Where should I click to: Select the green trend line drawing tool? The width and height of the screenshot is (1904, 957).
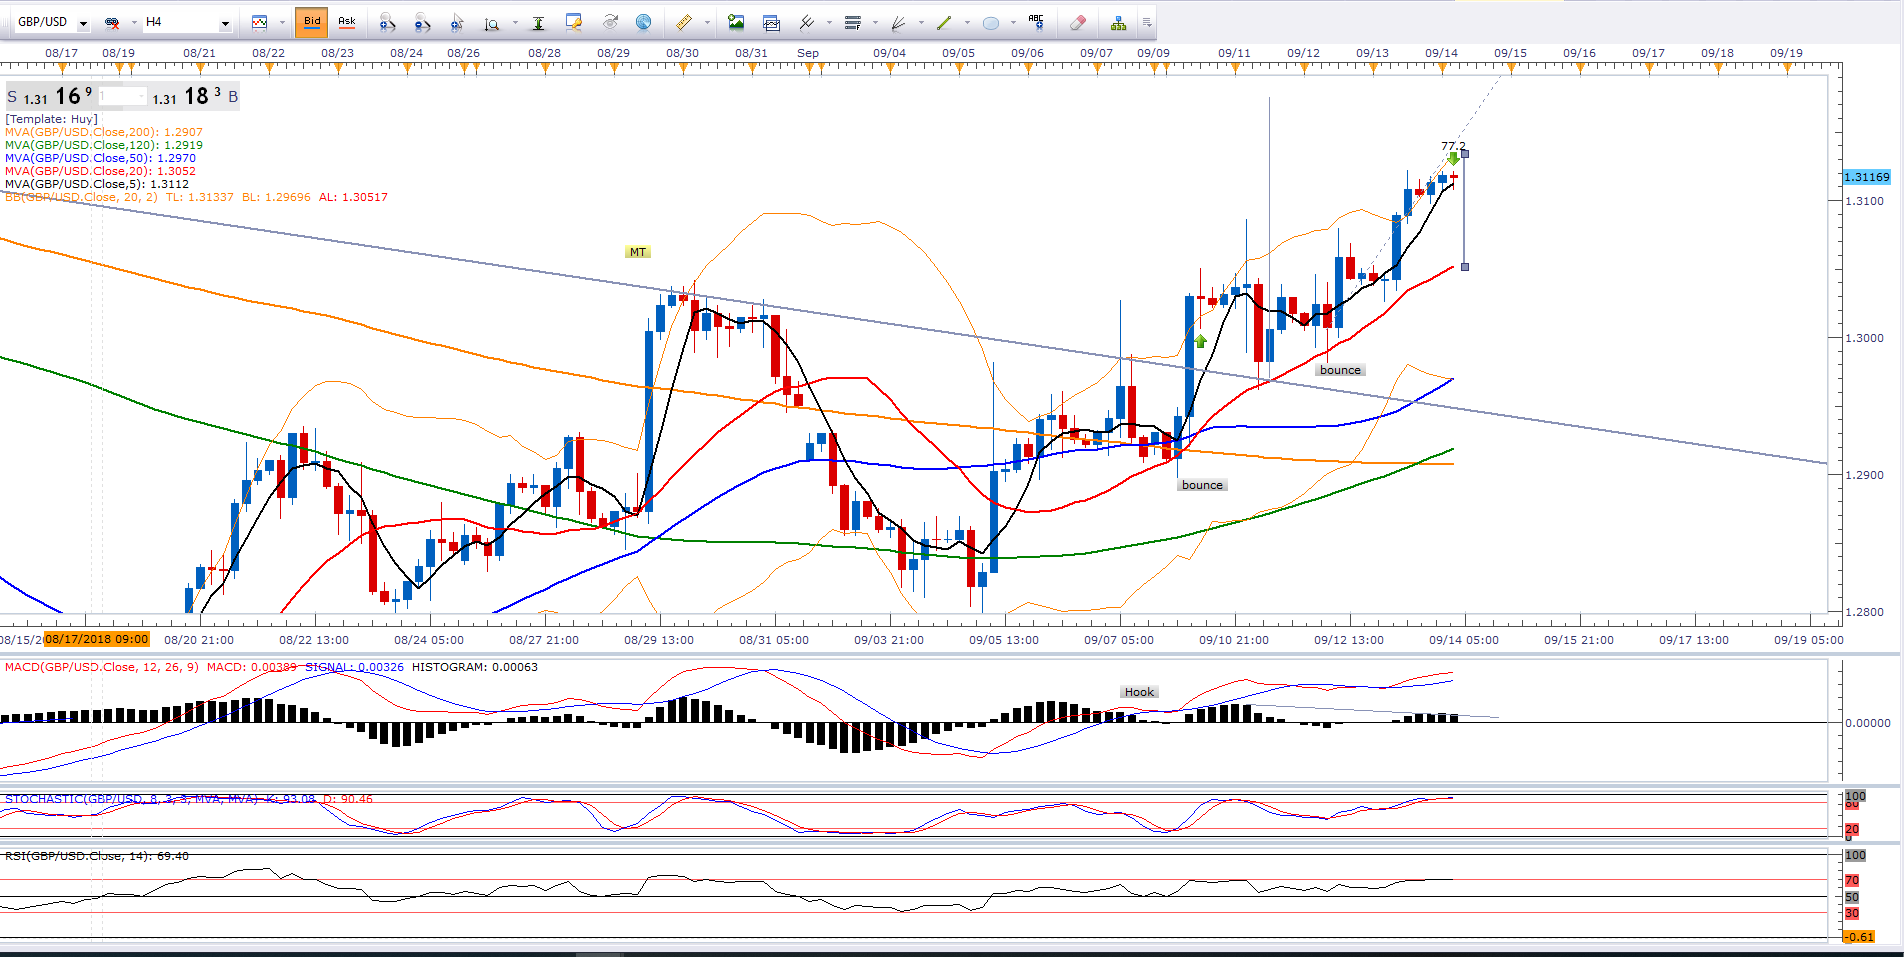coord(944,22)
